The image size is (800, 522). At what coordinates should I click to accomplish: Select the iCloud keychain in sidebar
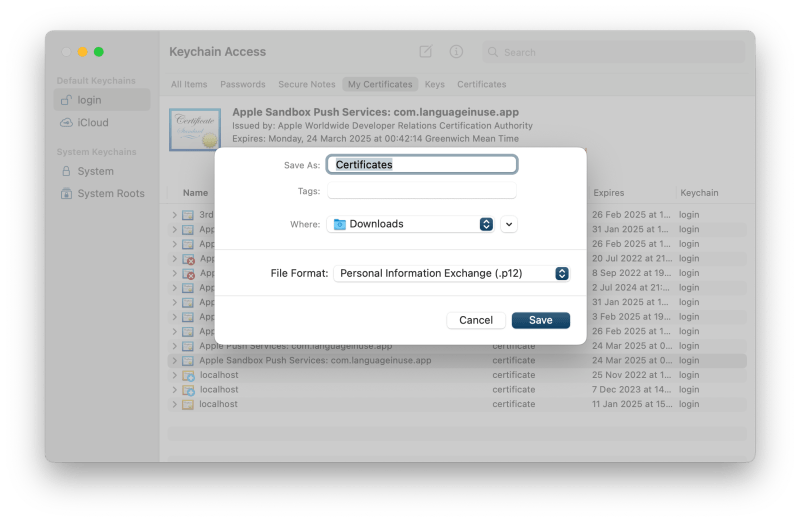102,122
